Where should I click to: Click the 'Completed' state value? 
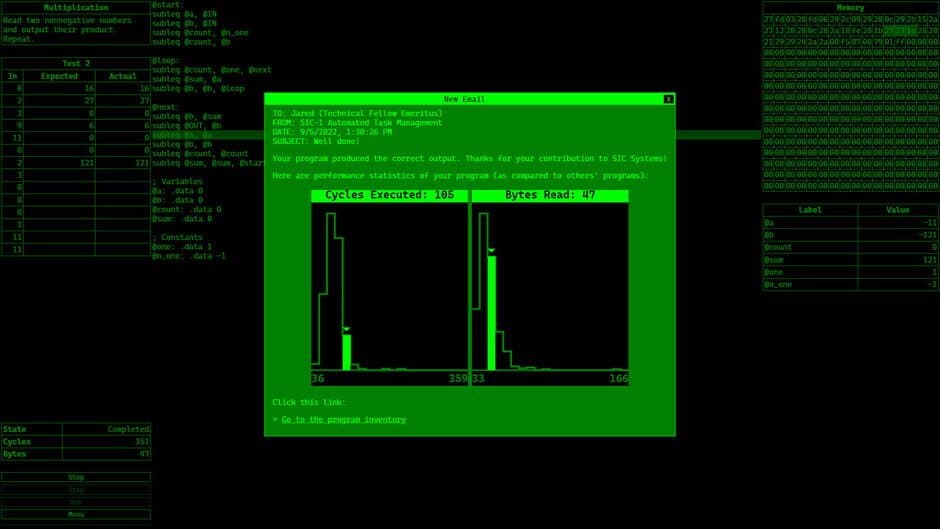pyautogui.click(x=128, y=429)
